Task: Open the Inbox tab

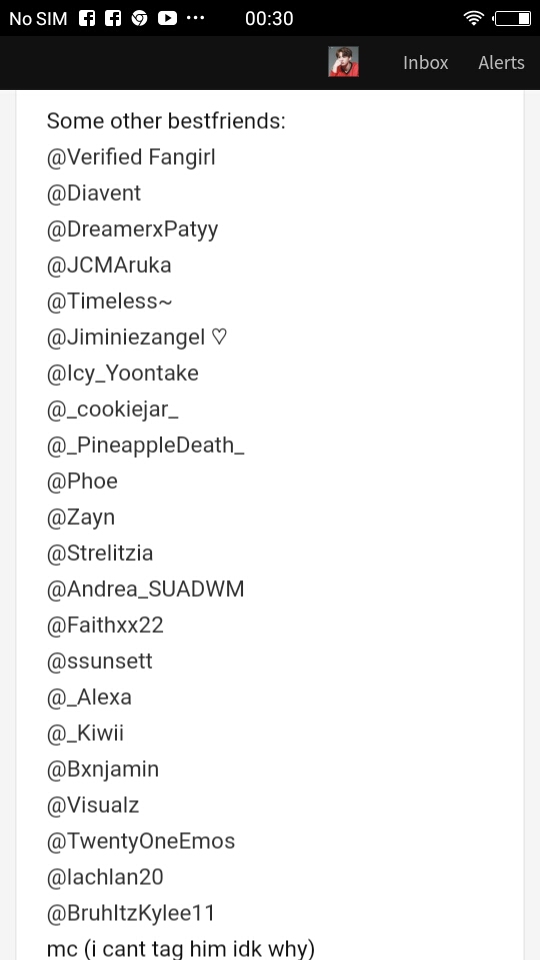Action: pos(426,62)
